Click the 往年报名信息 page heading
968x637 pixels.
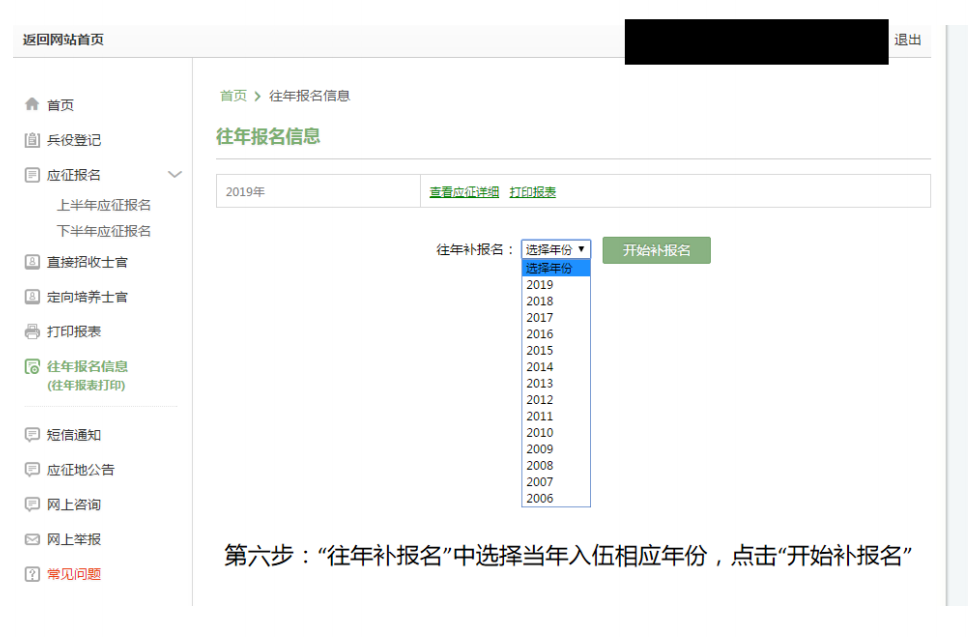point(268,136)
